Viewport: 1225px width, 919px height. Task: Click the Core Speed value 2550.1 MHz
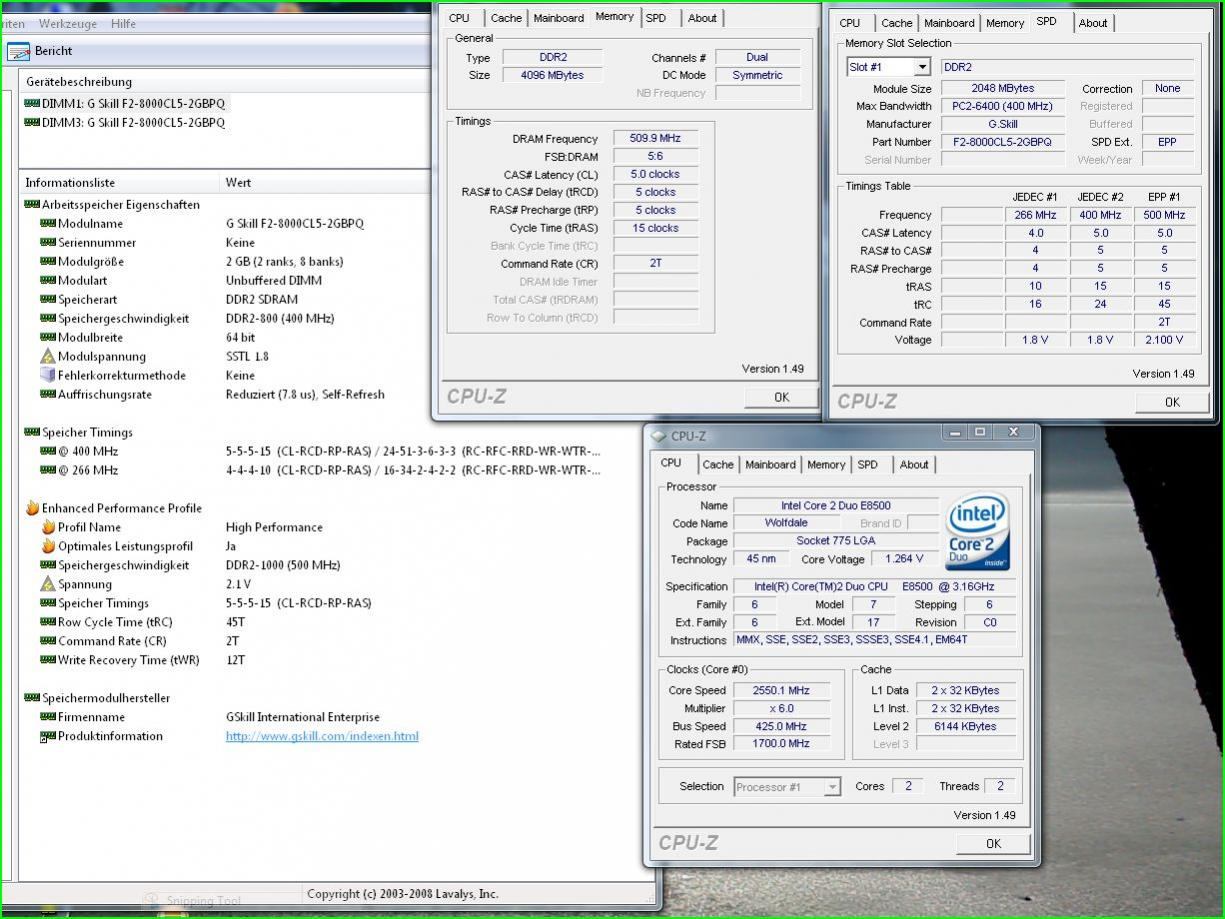tap(782, 691)
